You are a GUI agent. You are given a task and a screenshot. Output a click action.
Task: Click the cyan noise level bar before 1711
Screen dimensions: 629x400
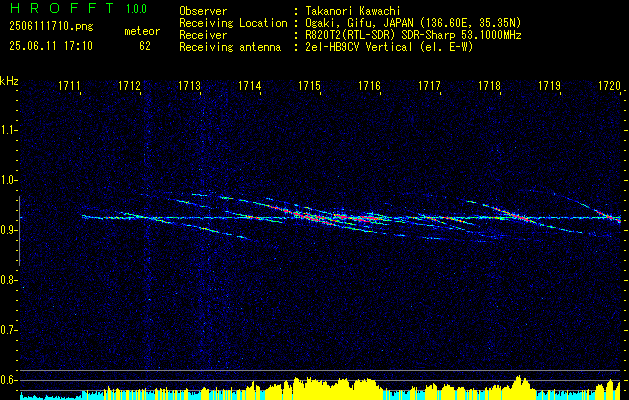[x=51, y=397]
